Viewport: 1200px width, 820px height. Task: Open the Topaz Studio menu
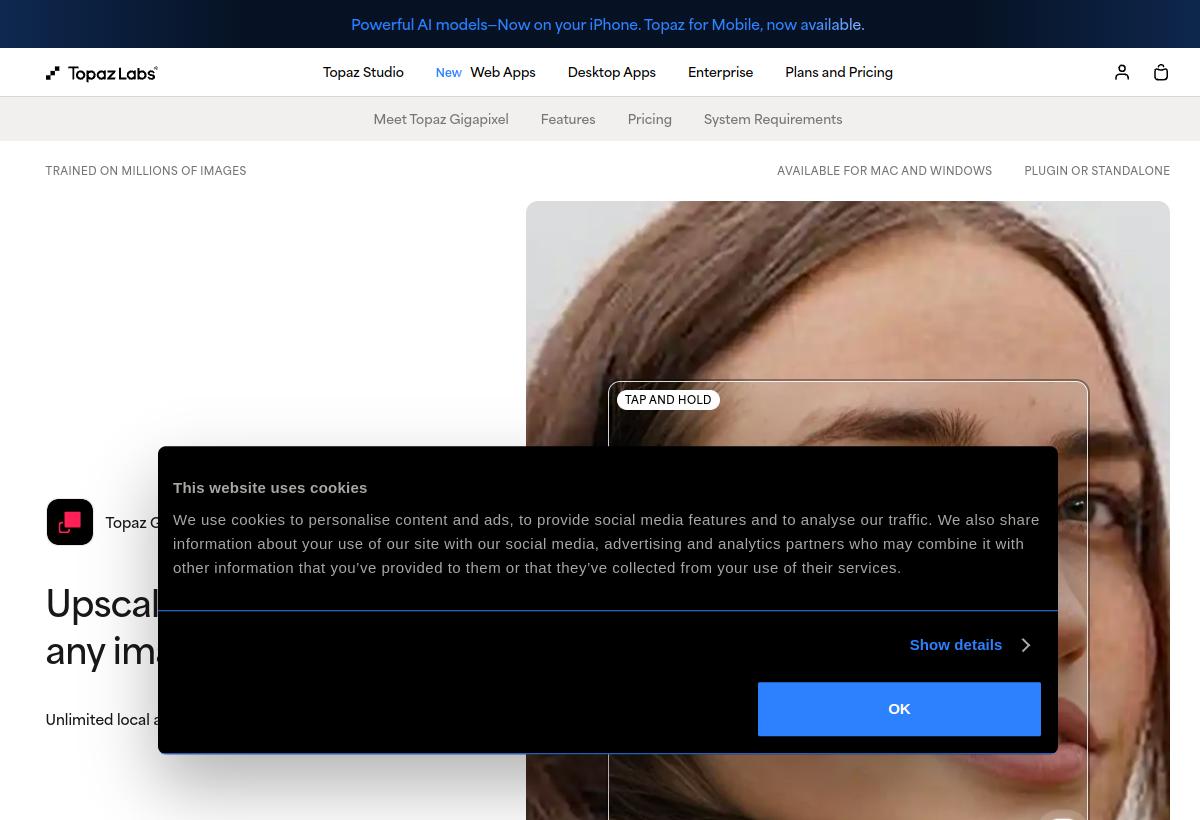(363, 72)
